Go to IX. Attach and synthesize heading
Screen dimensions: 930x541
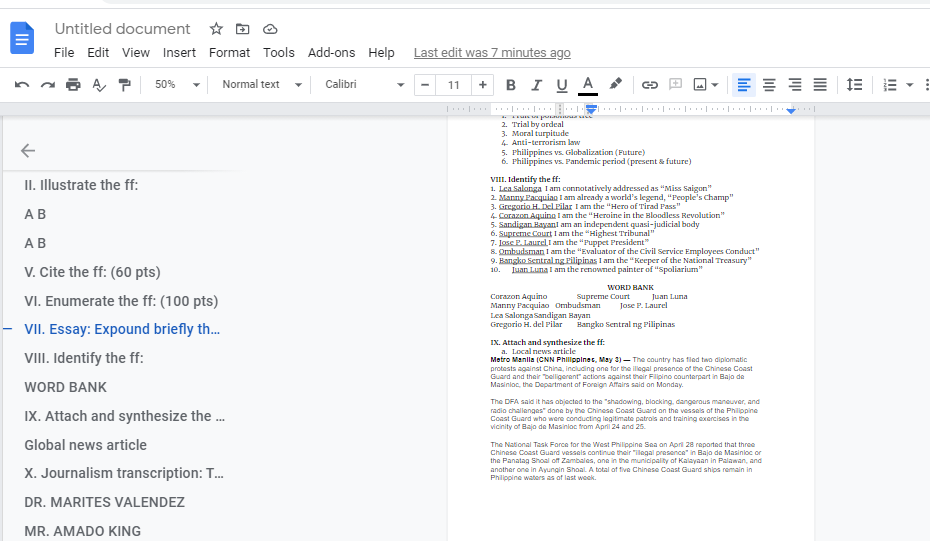125,416
